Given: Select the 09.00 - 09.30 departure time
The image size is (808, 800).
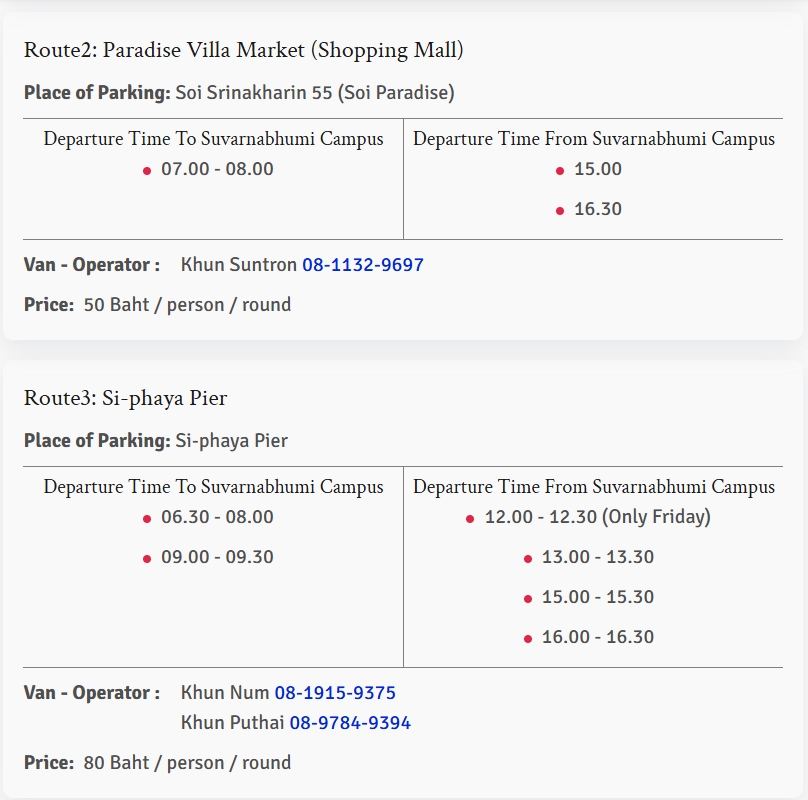Looking at the screenshot, I should 217,557.
